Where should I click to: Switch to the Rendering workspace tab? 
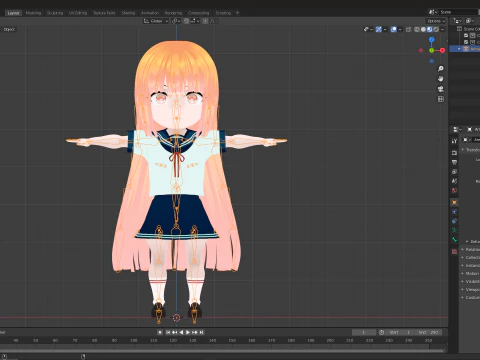click(x=173, y=13)
